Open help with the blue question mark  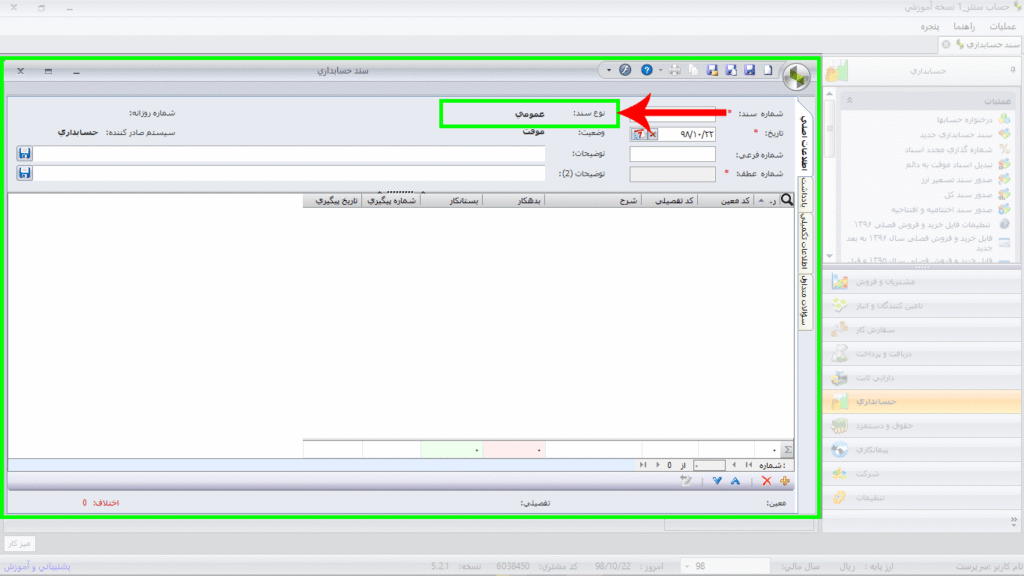647,70
